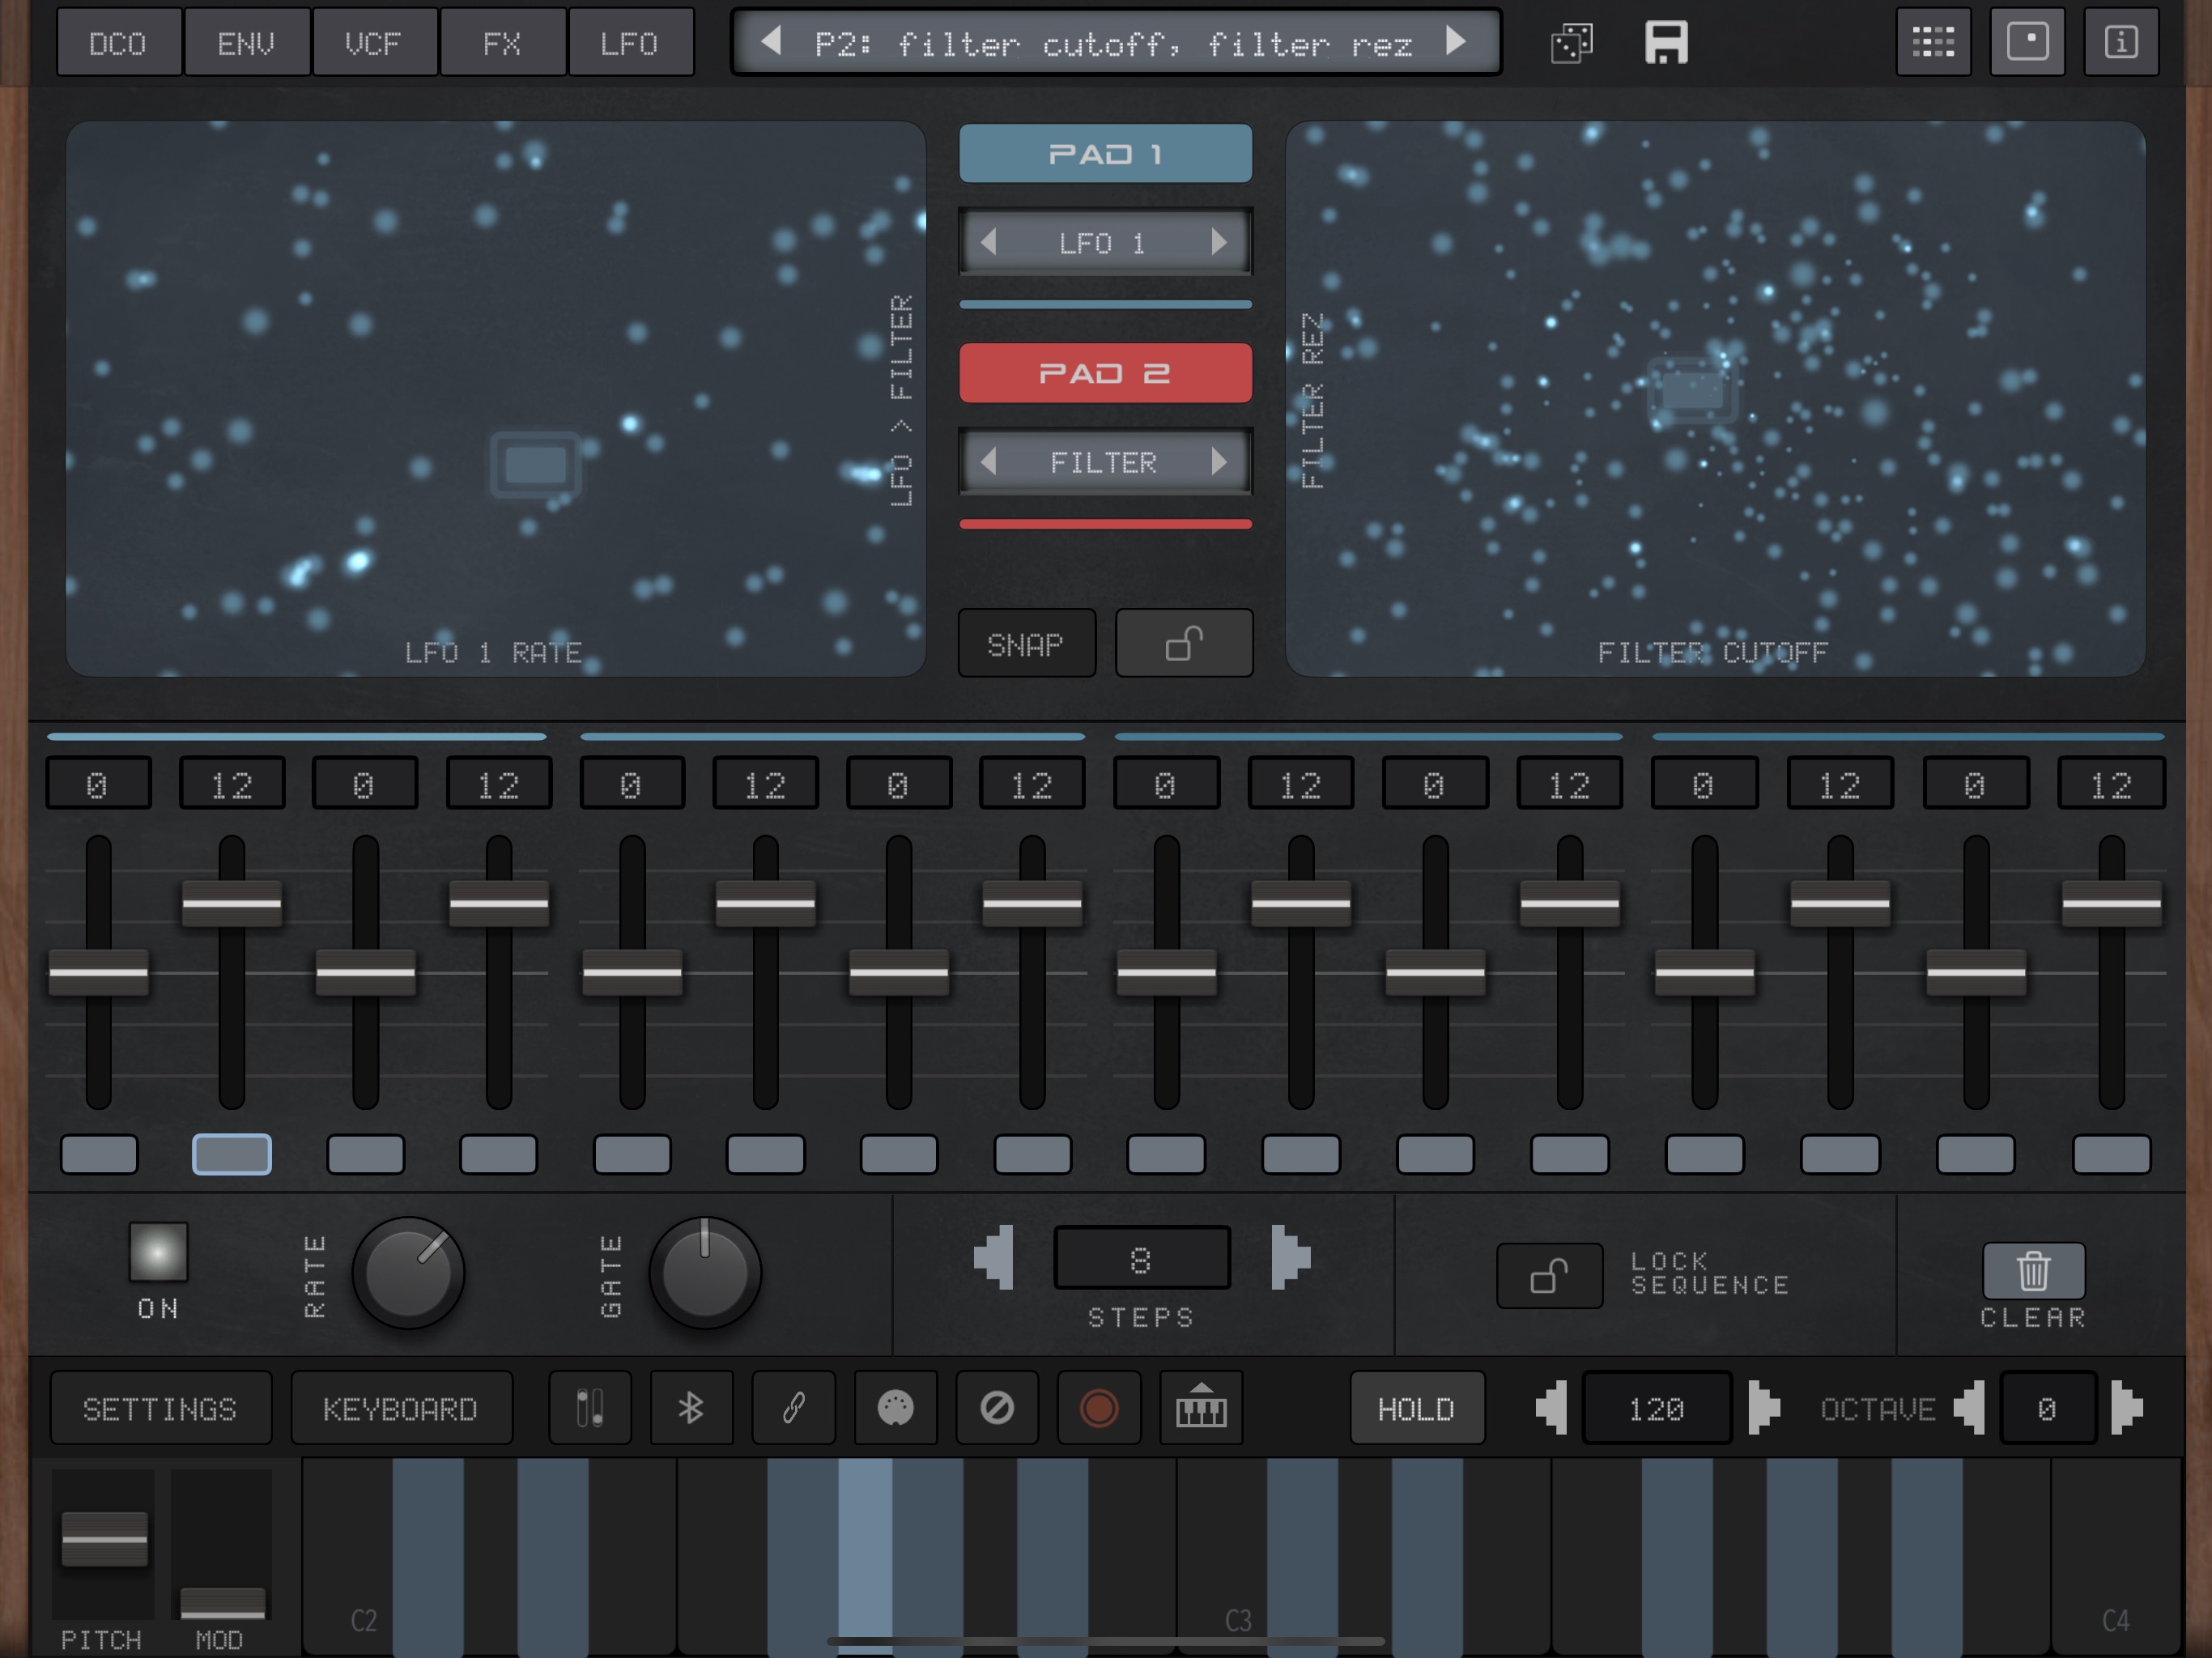The height and width of the screenshot is (1658, 2212).
Task: Toggle step 3 gate button
Action: (x=366, y=1154)
